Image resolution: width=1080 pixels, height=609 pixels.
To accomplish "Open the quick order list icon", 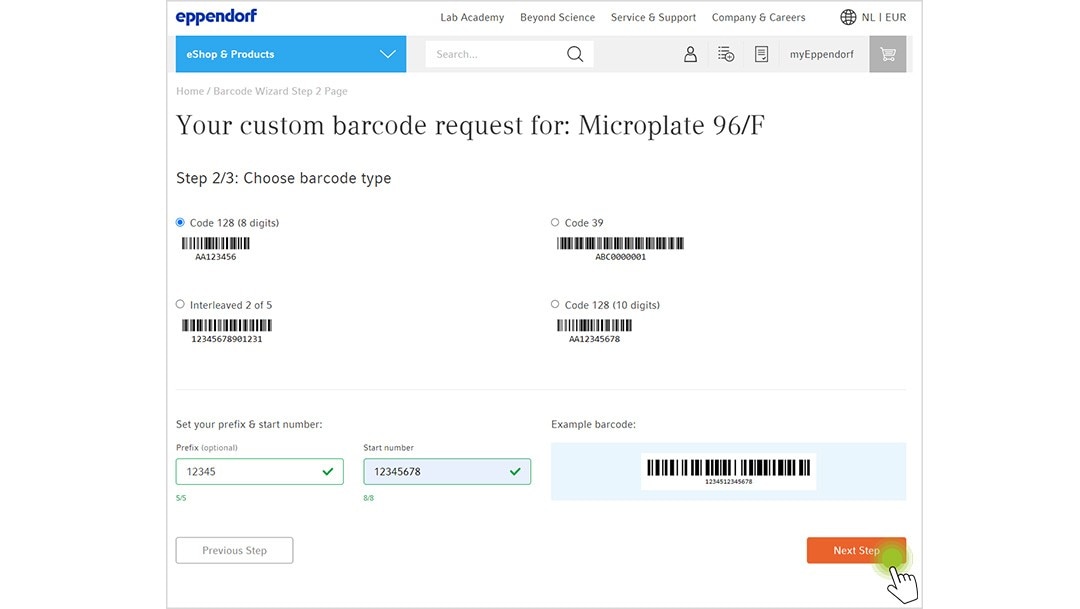I will (x=726, y=54).
